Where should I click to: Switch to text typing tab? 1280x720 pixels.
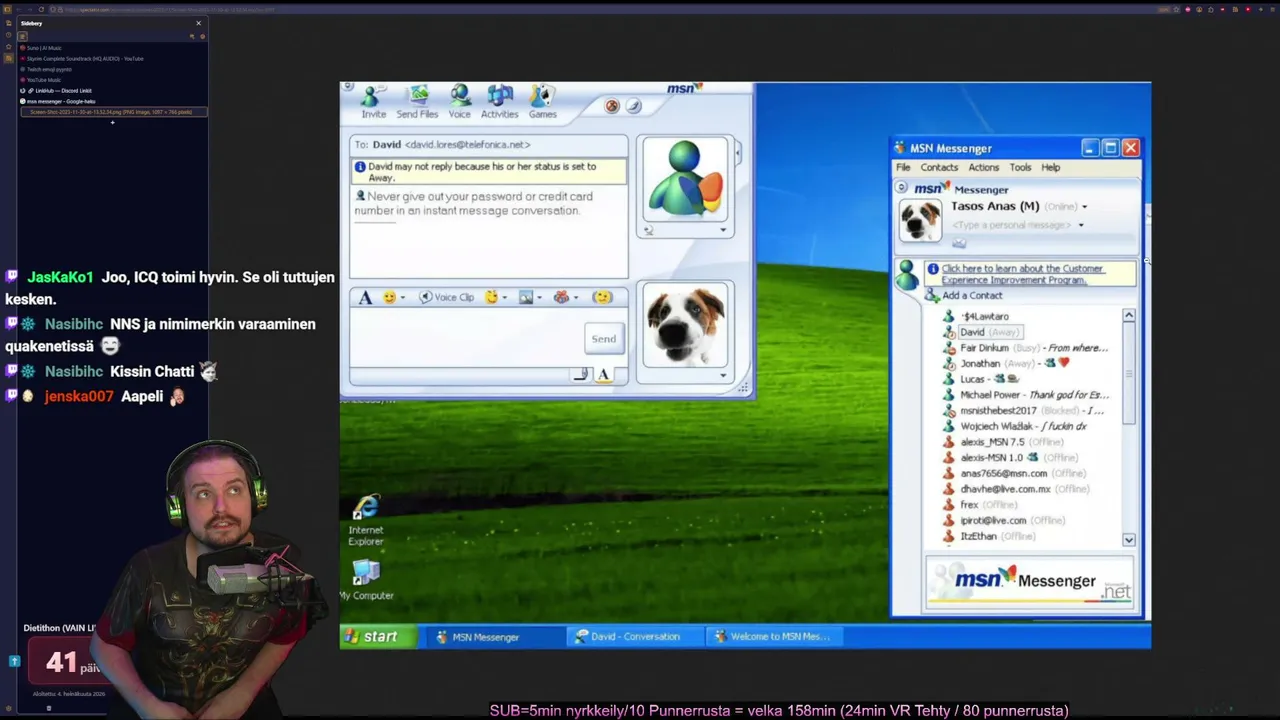[x=603, y=374]
